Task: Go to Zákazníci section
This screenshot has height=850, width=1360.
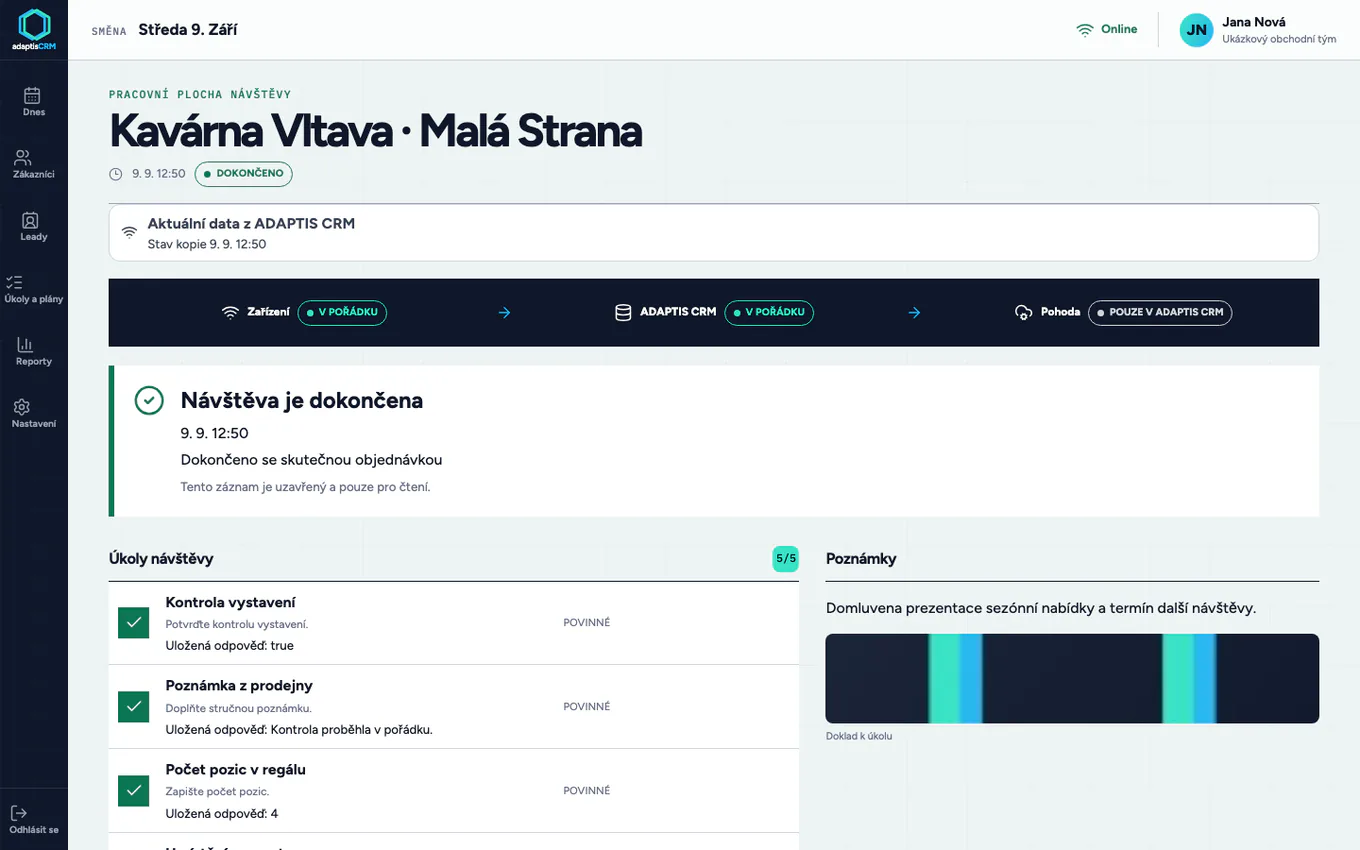Action: tap(34, 164)
